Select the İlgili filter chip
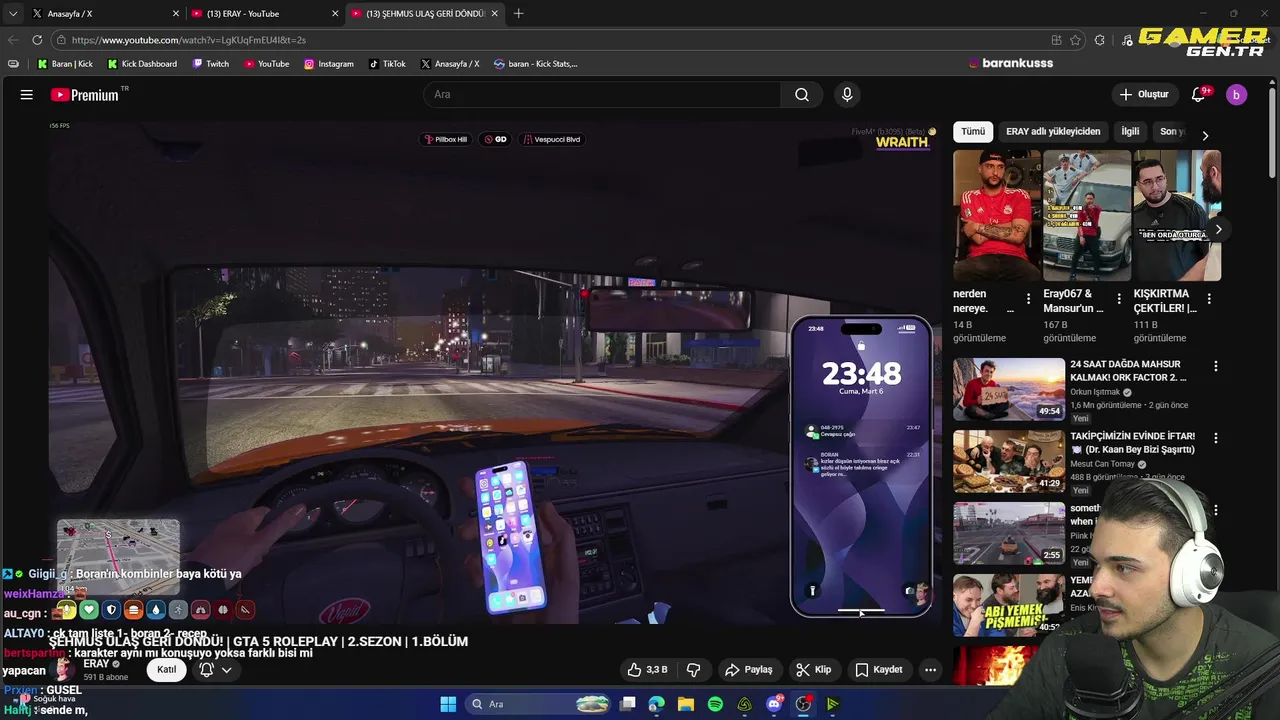1280x720 pixels. click(1130, 131)
